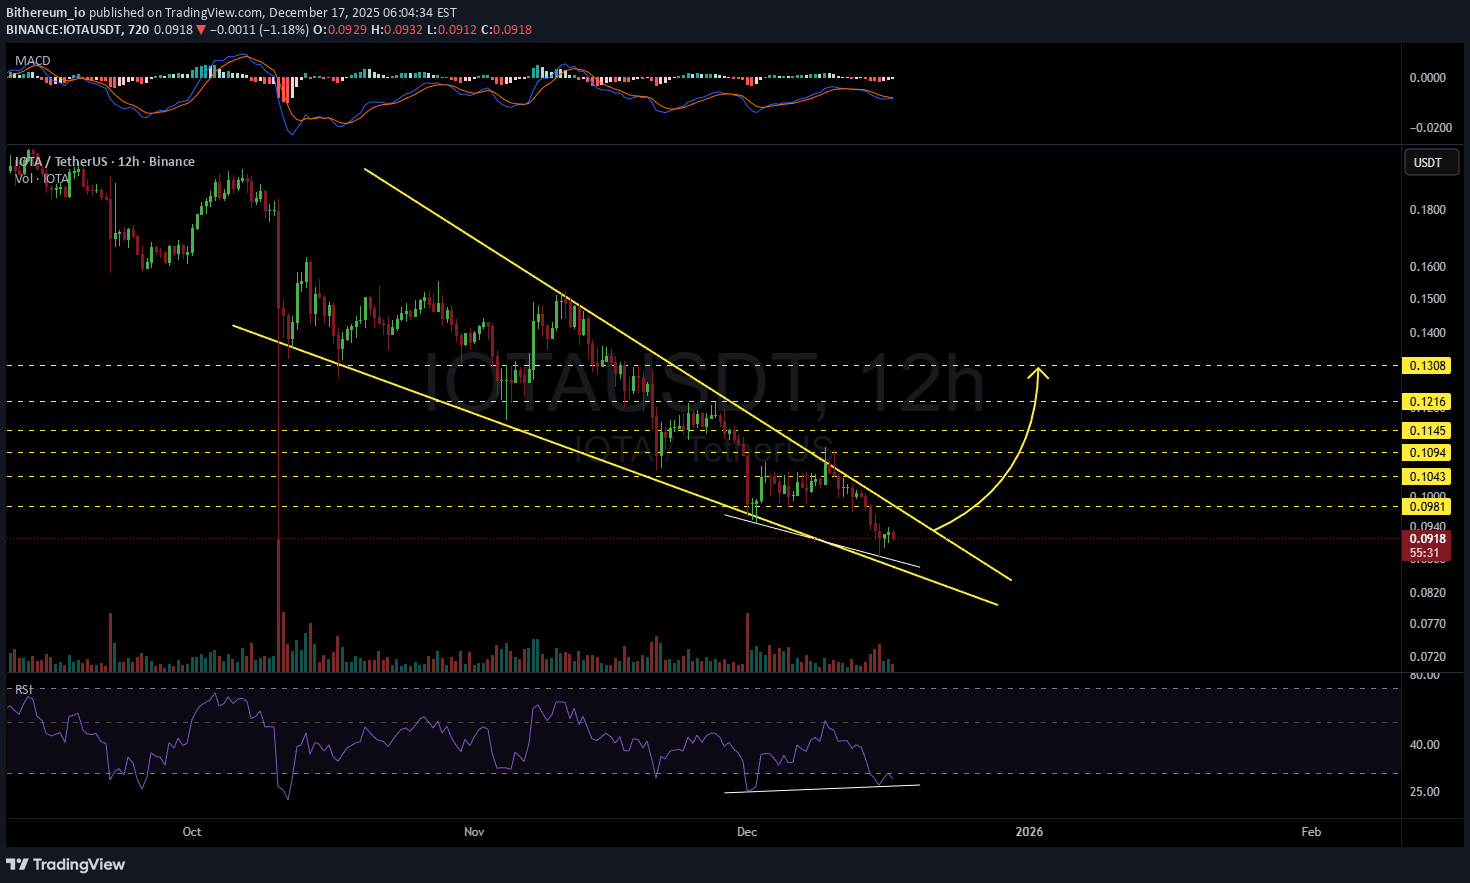Click the 0.1308 yellow price label
Viewport: 1470px width, 883px height.
[x=1427, y=366]
